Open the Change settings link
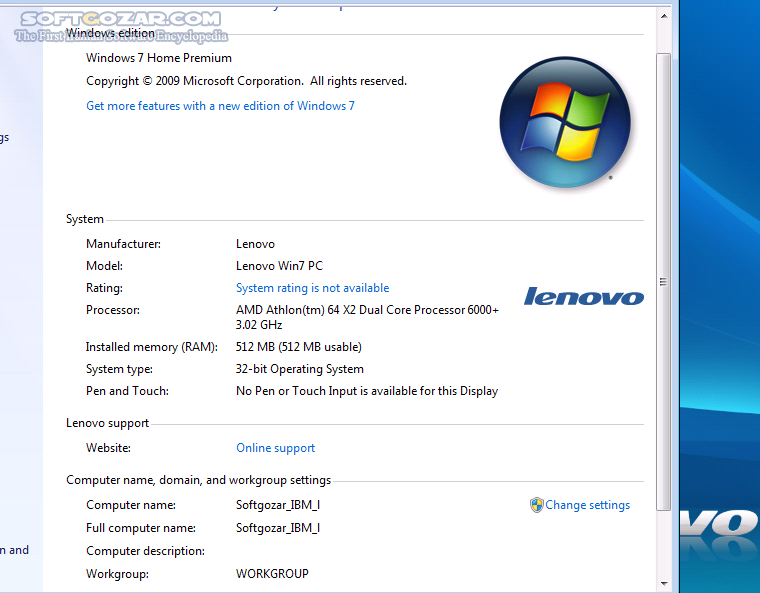The height and width of the screenshot is (593, 760). (x=587, y=505)
